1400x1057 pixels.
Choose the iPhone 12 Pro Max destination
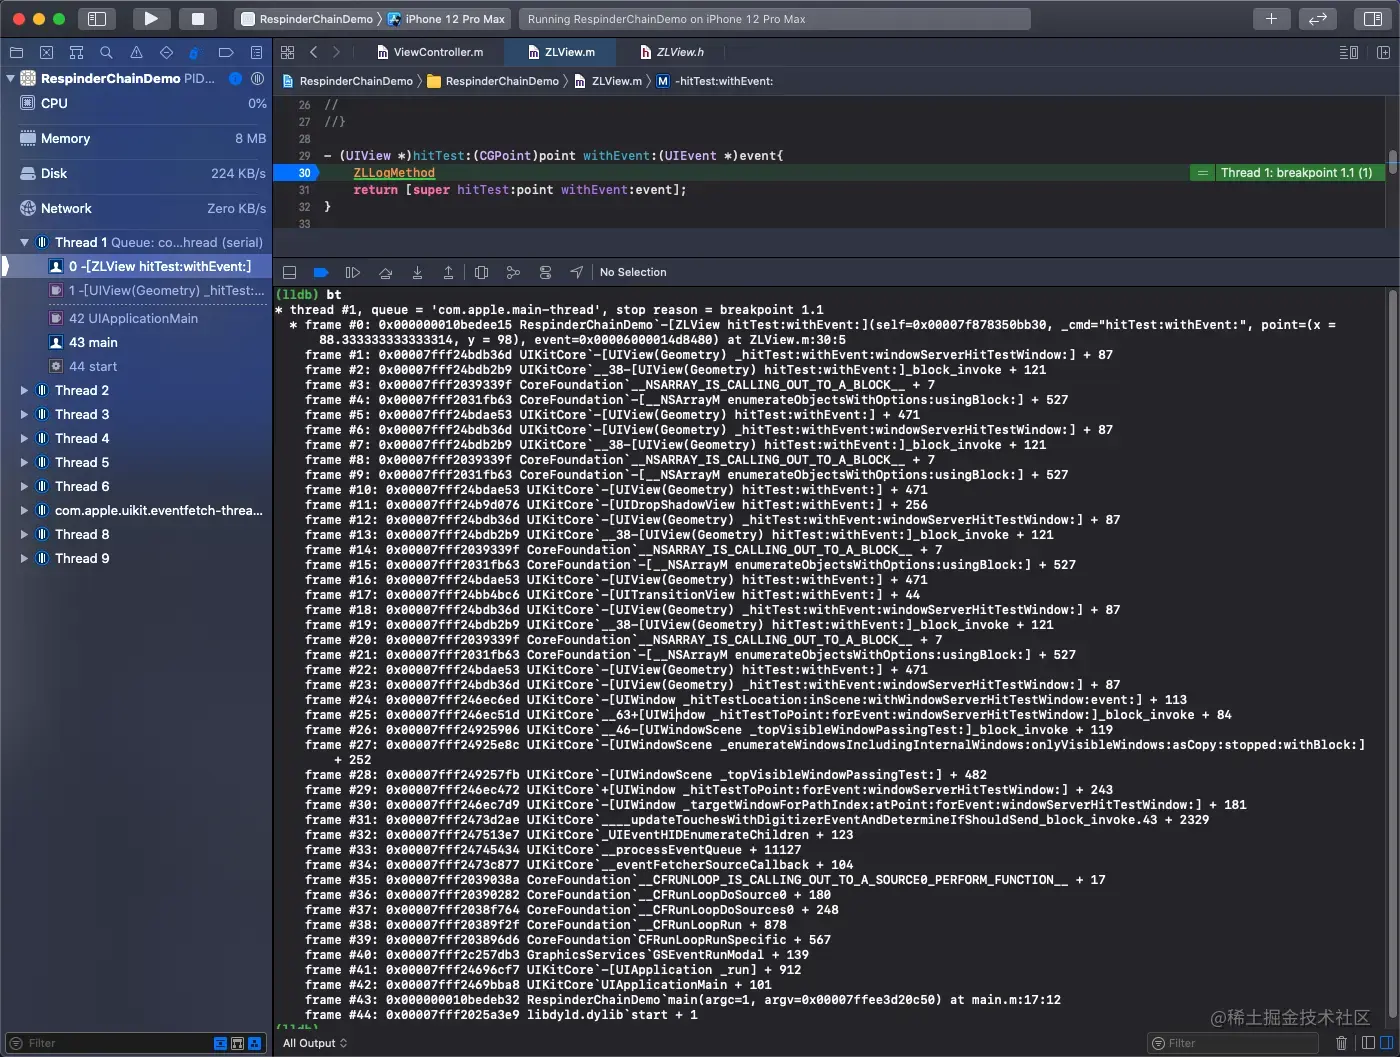pyautogui.click(x=446, y=19)
